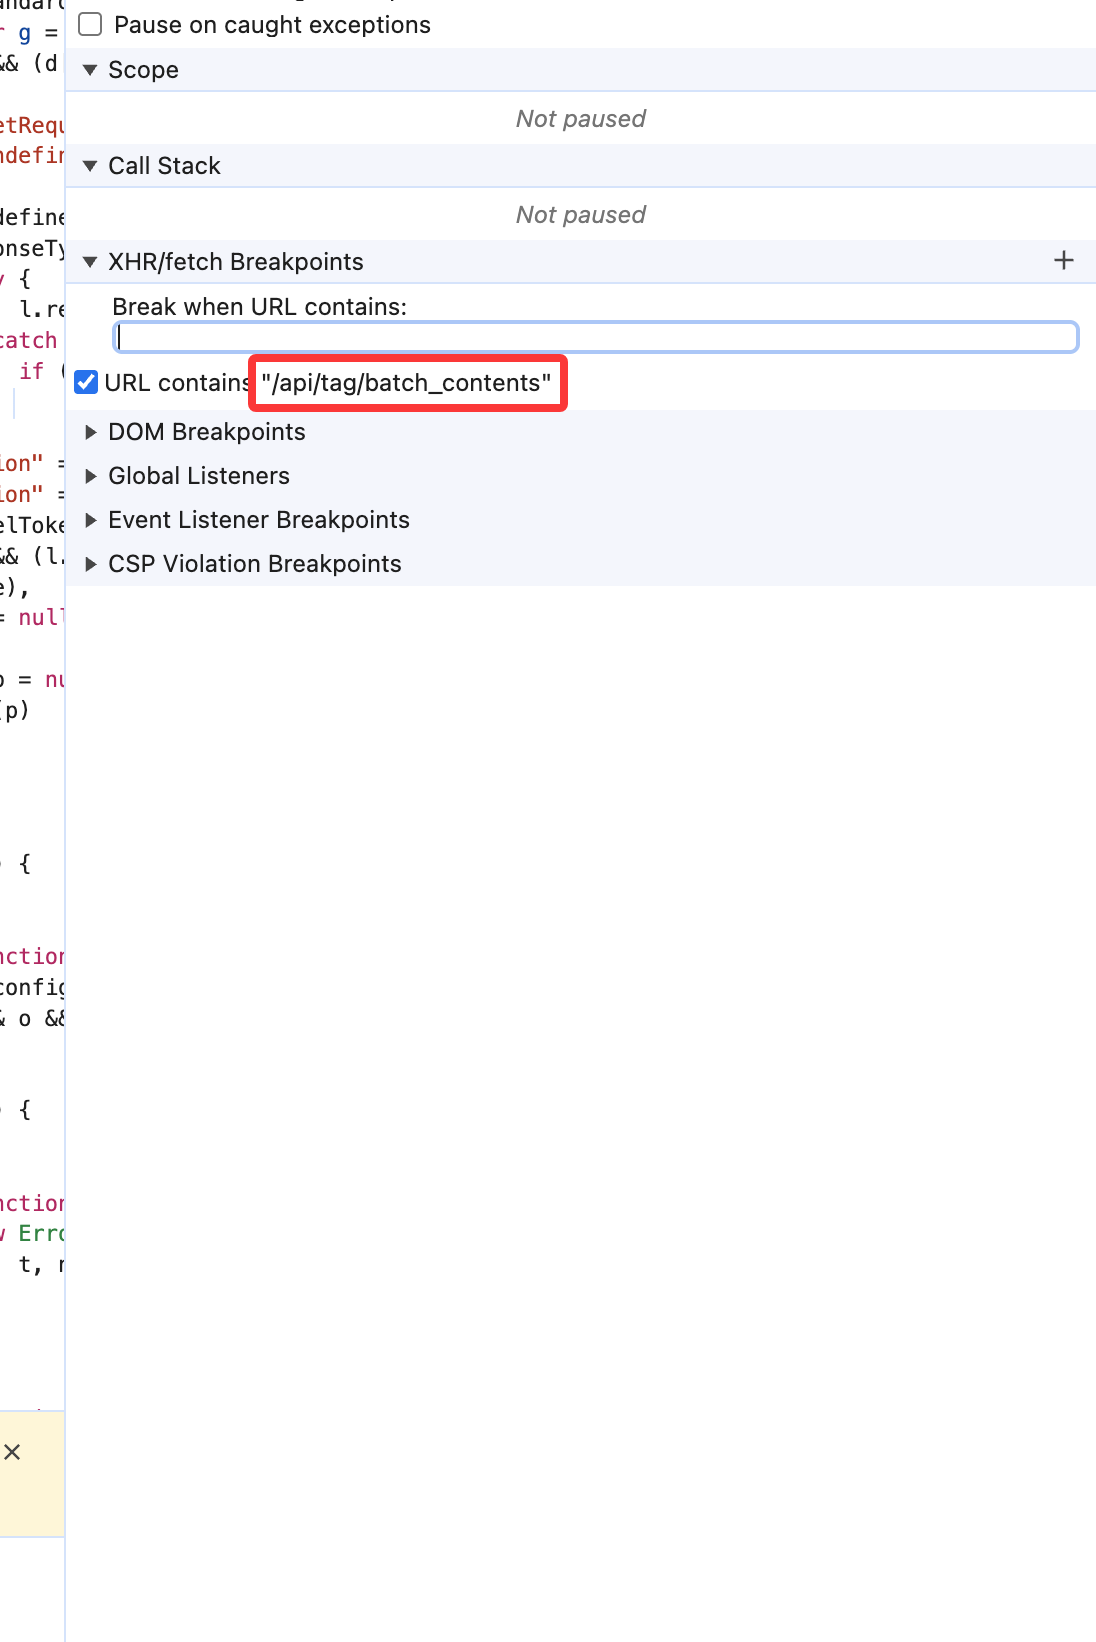1096x1642 pixels.
Task: Collapse the Scope section
Action: [x=90, y=70]
